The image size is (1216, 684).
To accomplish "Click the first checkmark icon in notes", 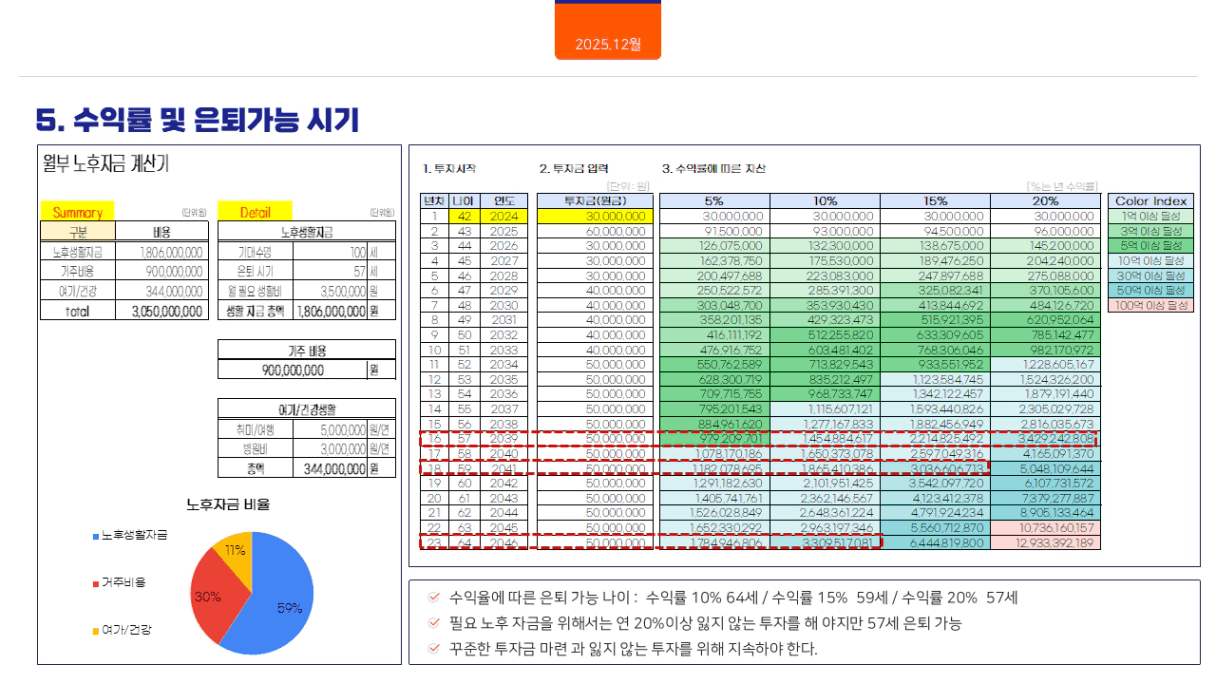I will [433, 598].
